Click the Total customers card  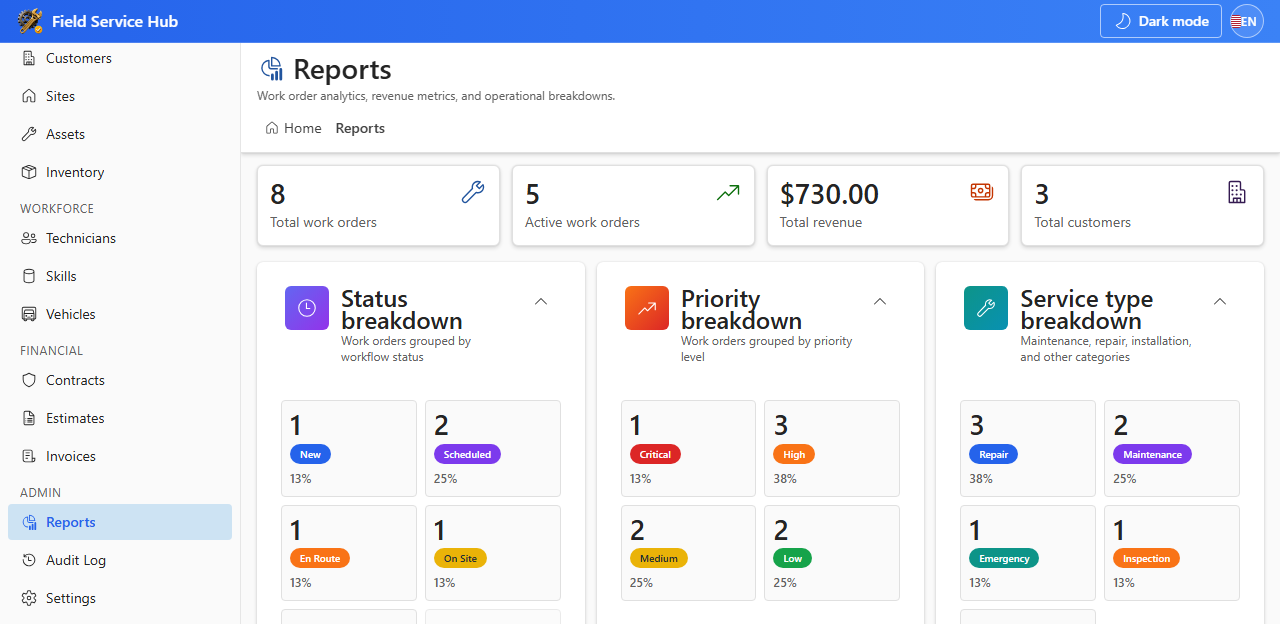pos(1142,206)
